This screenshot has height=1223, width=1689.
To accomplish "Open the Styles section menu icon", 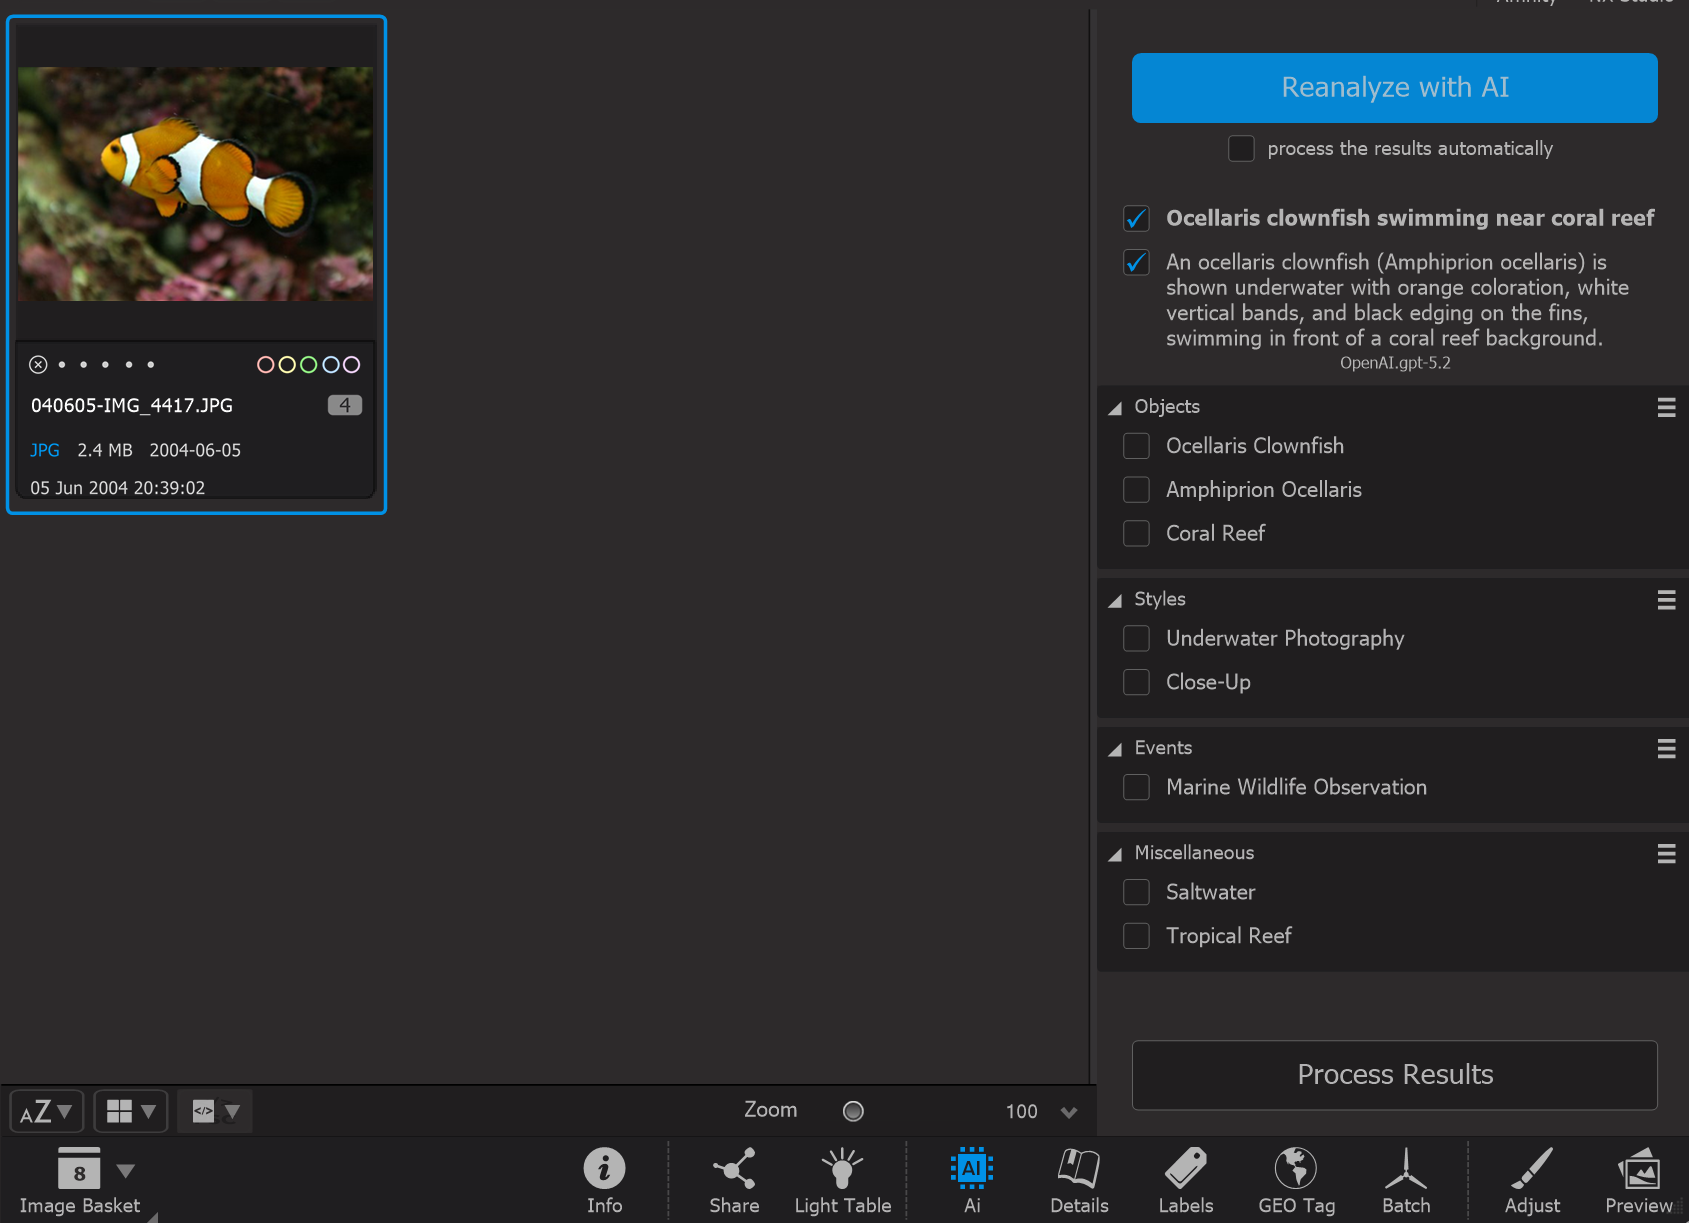I will (x=1666, y=600).
